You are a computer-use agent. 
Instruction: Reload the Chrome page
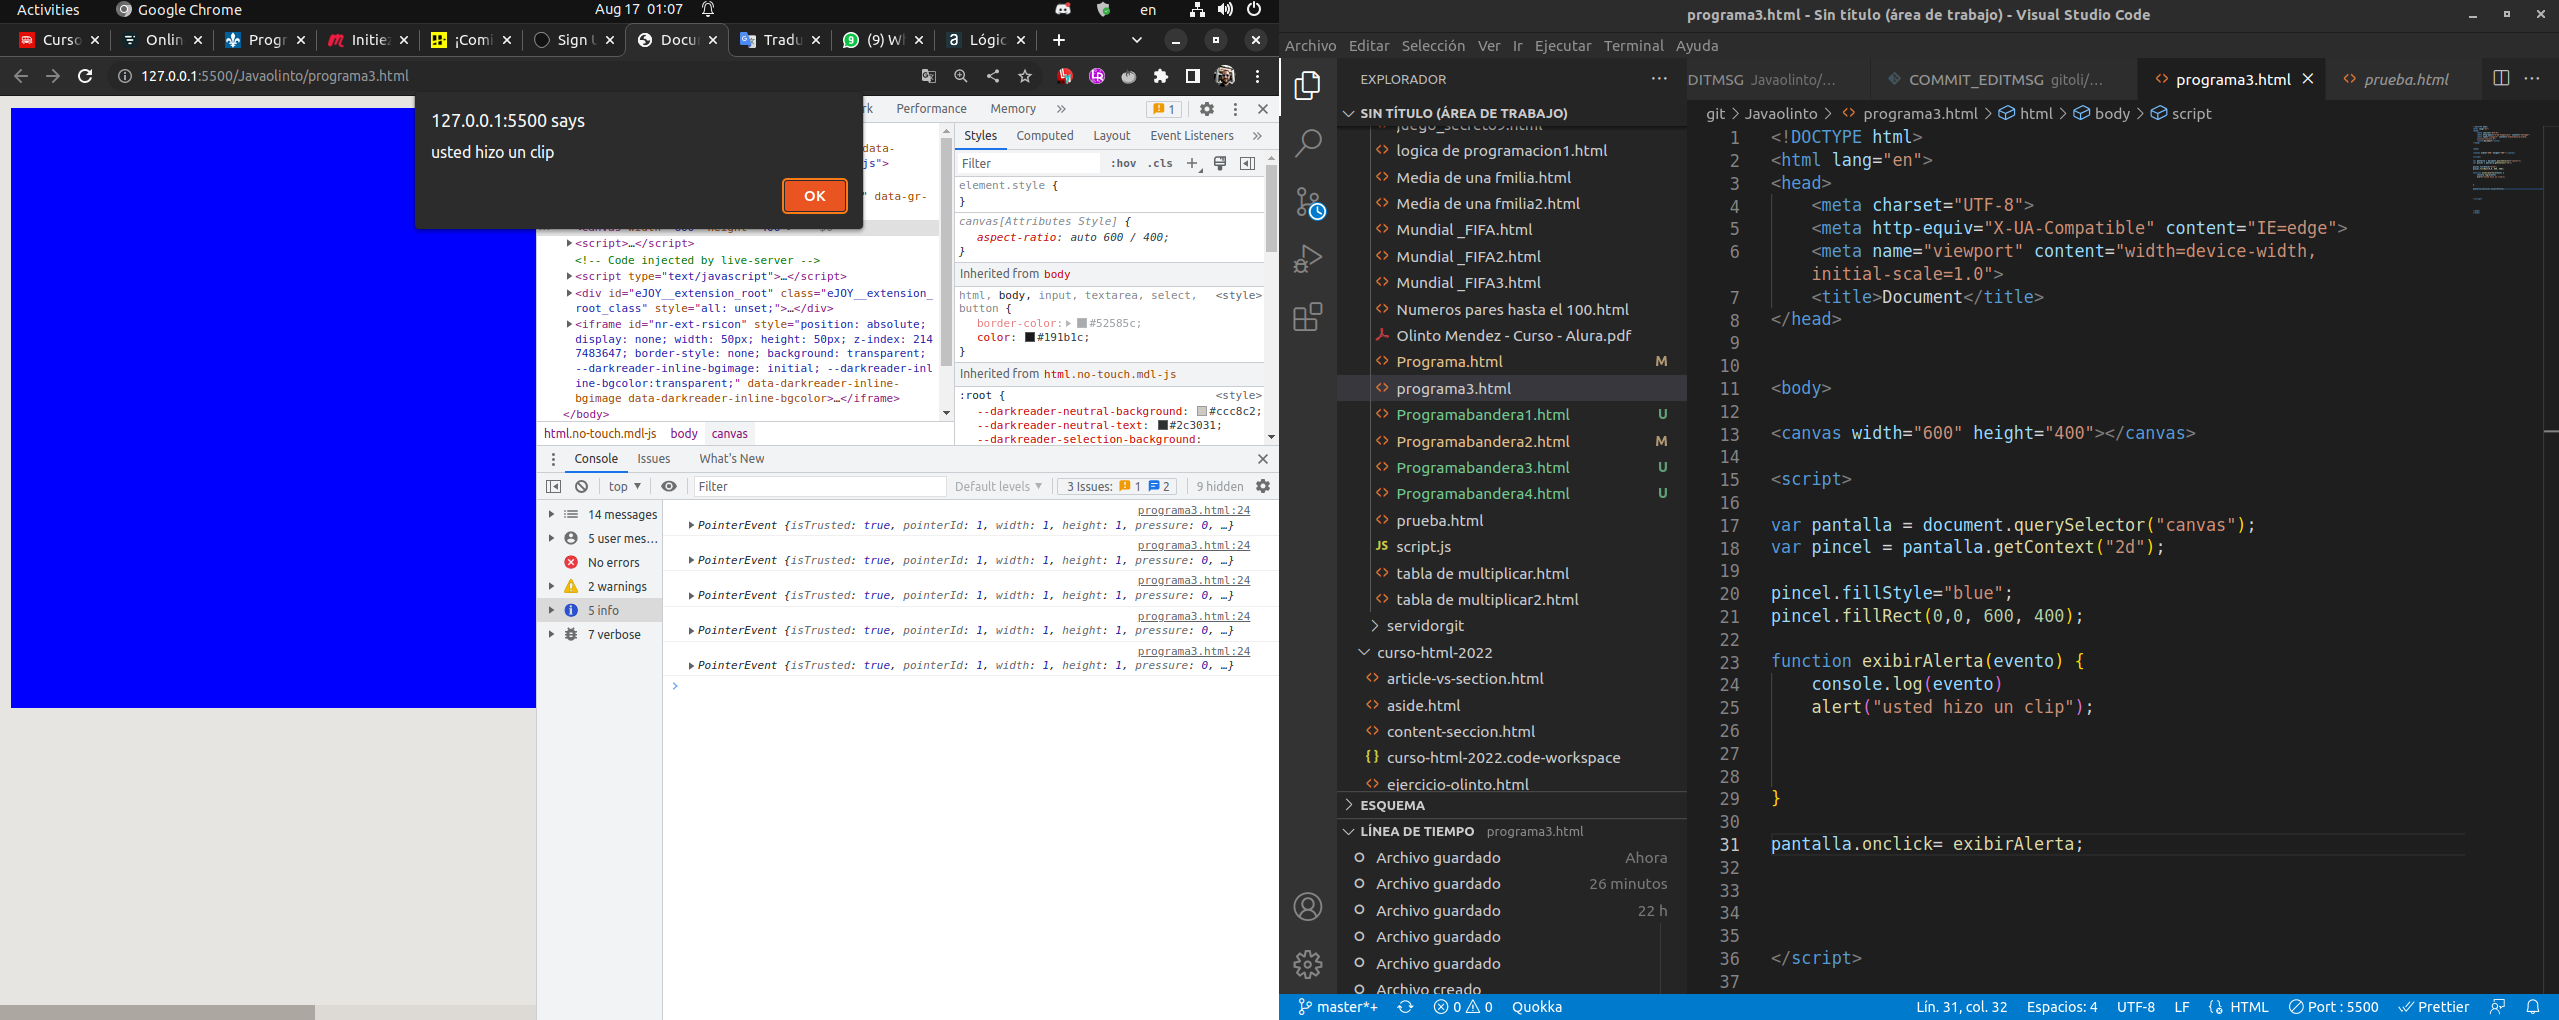(85, 76)
